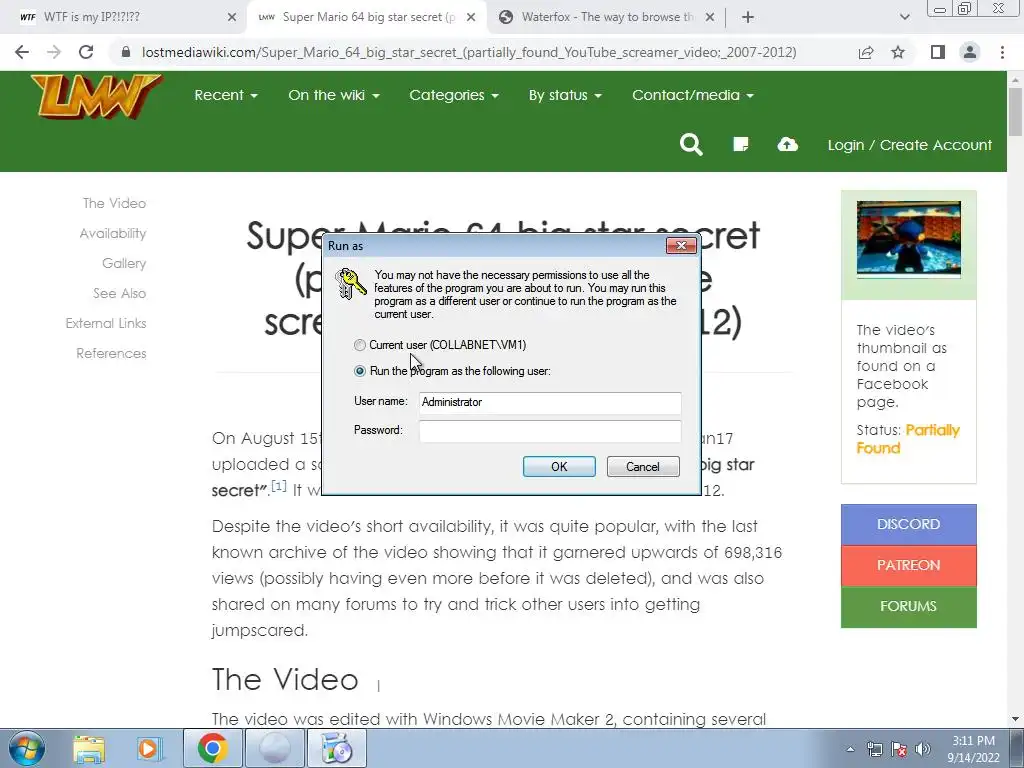Viewport: 1024px width, 768px height.
Task: Expand the On the wiki menu
Action: [334, 95]
